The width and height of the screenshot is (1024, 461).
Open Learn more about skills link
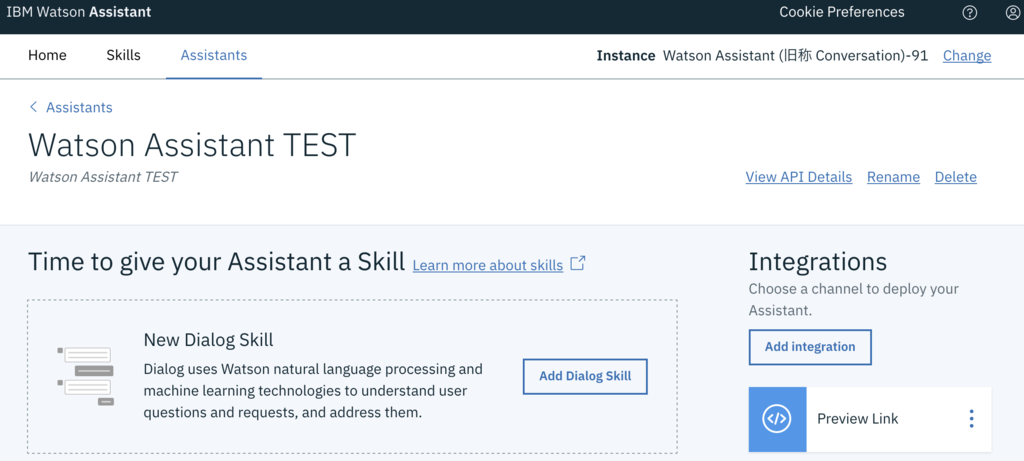point(487,265)
